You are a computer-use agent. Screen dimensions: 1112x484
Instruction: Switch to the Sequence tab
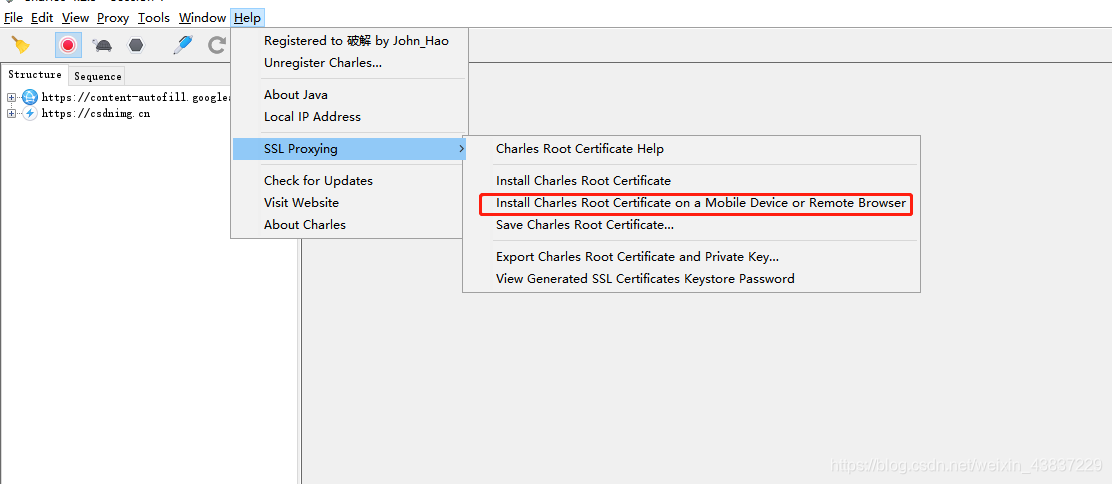97,76
